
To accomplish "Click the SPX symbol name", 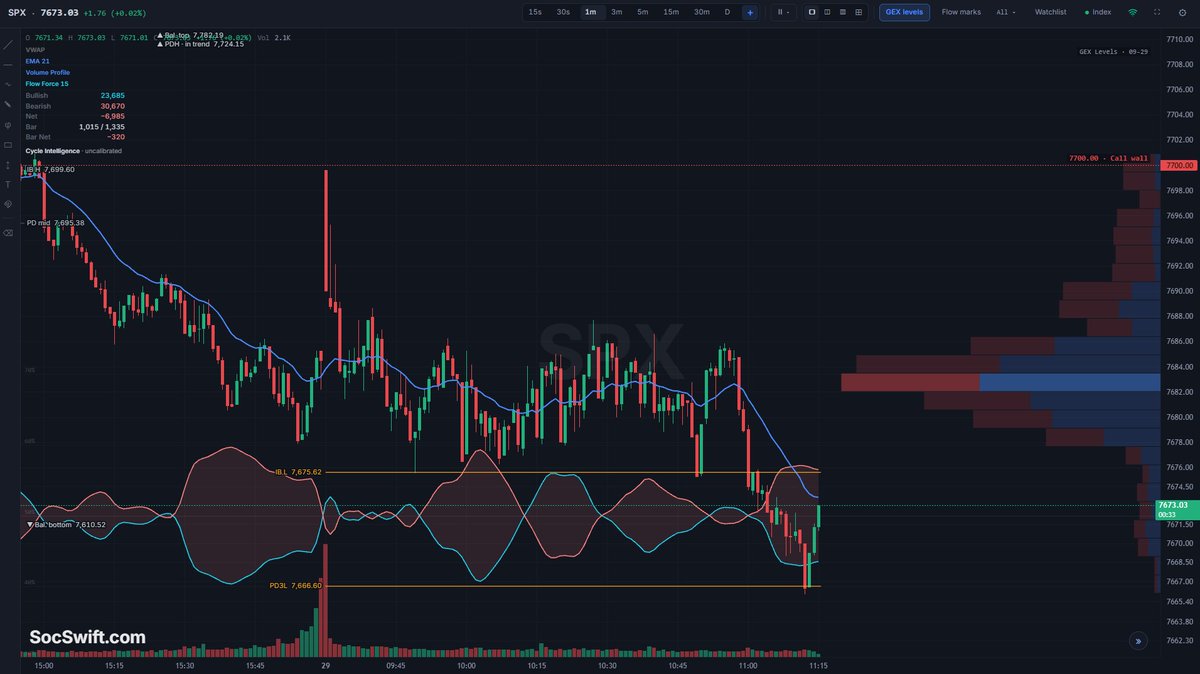I will (18, 12).
